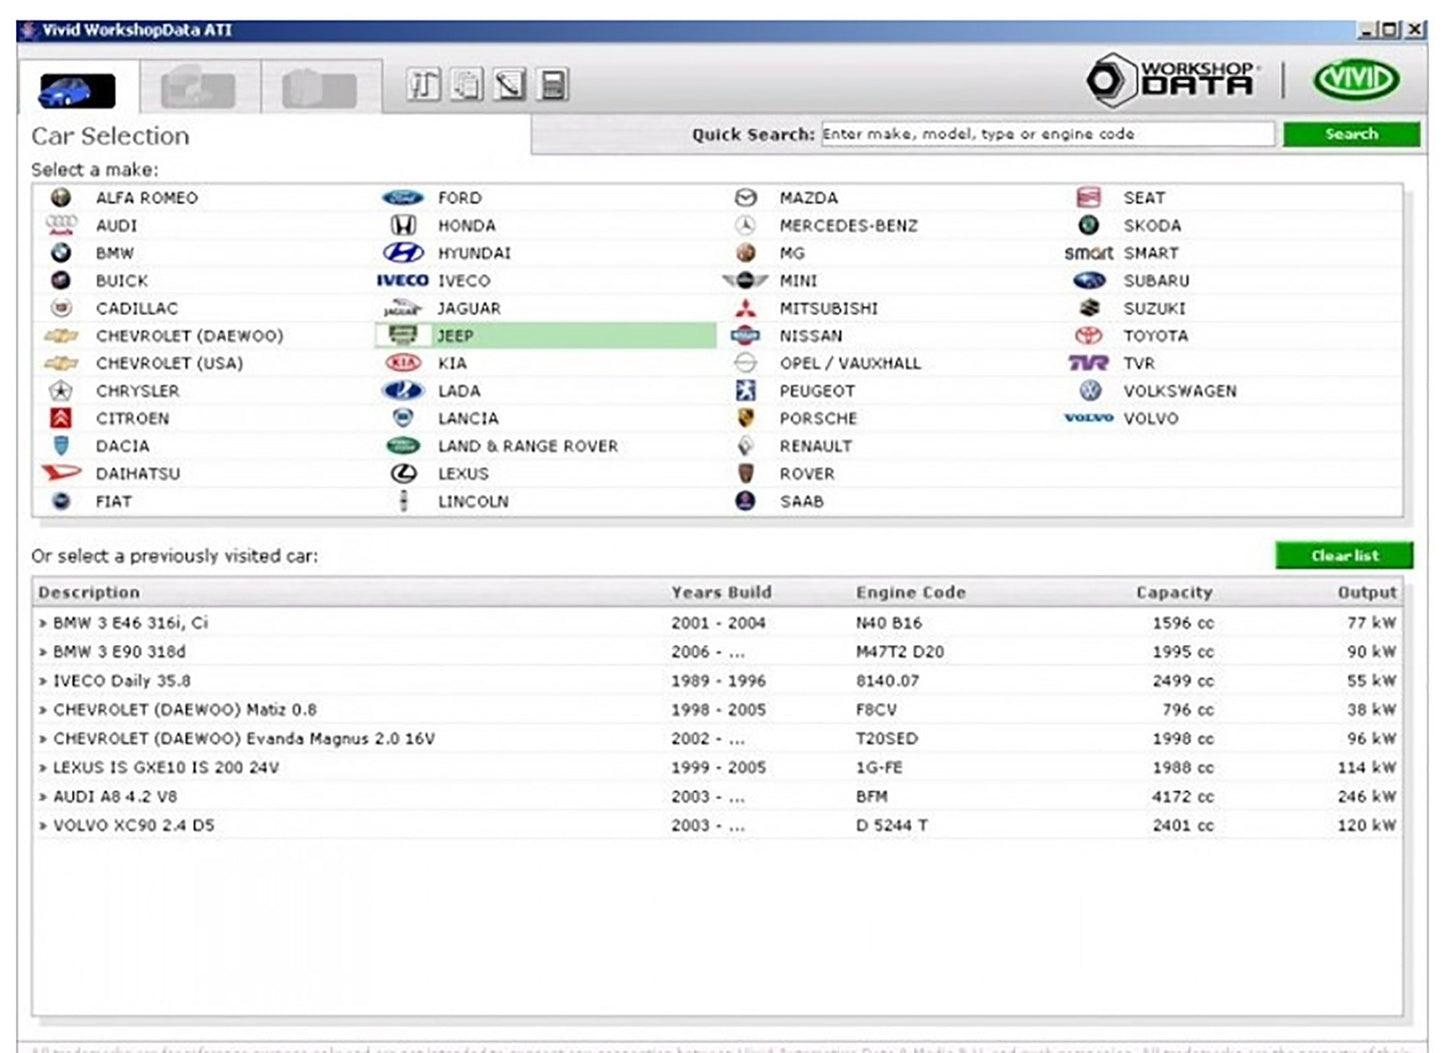Click the BMW logo icon

coord(61,253)
